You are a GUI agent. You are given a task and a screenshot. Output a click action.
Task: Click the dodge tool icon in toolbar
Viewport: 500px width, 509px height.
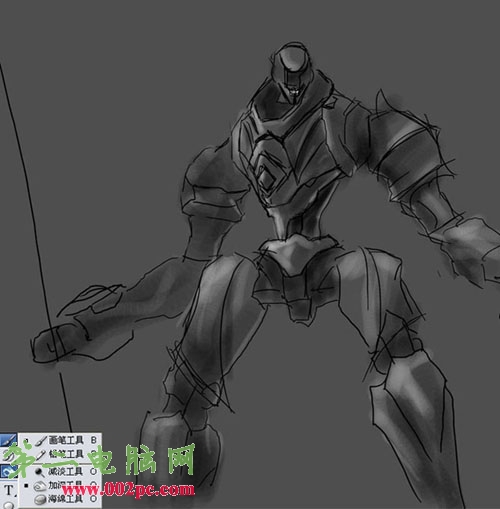7,472
